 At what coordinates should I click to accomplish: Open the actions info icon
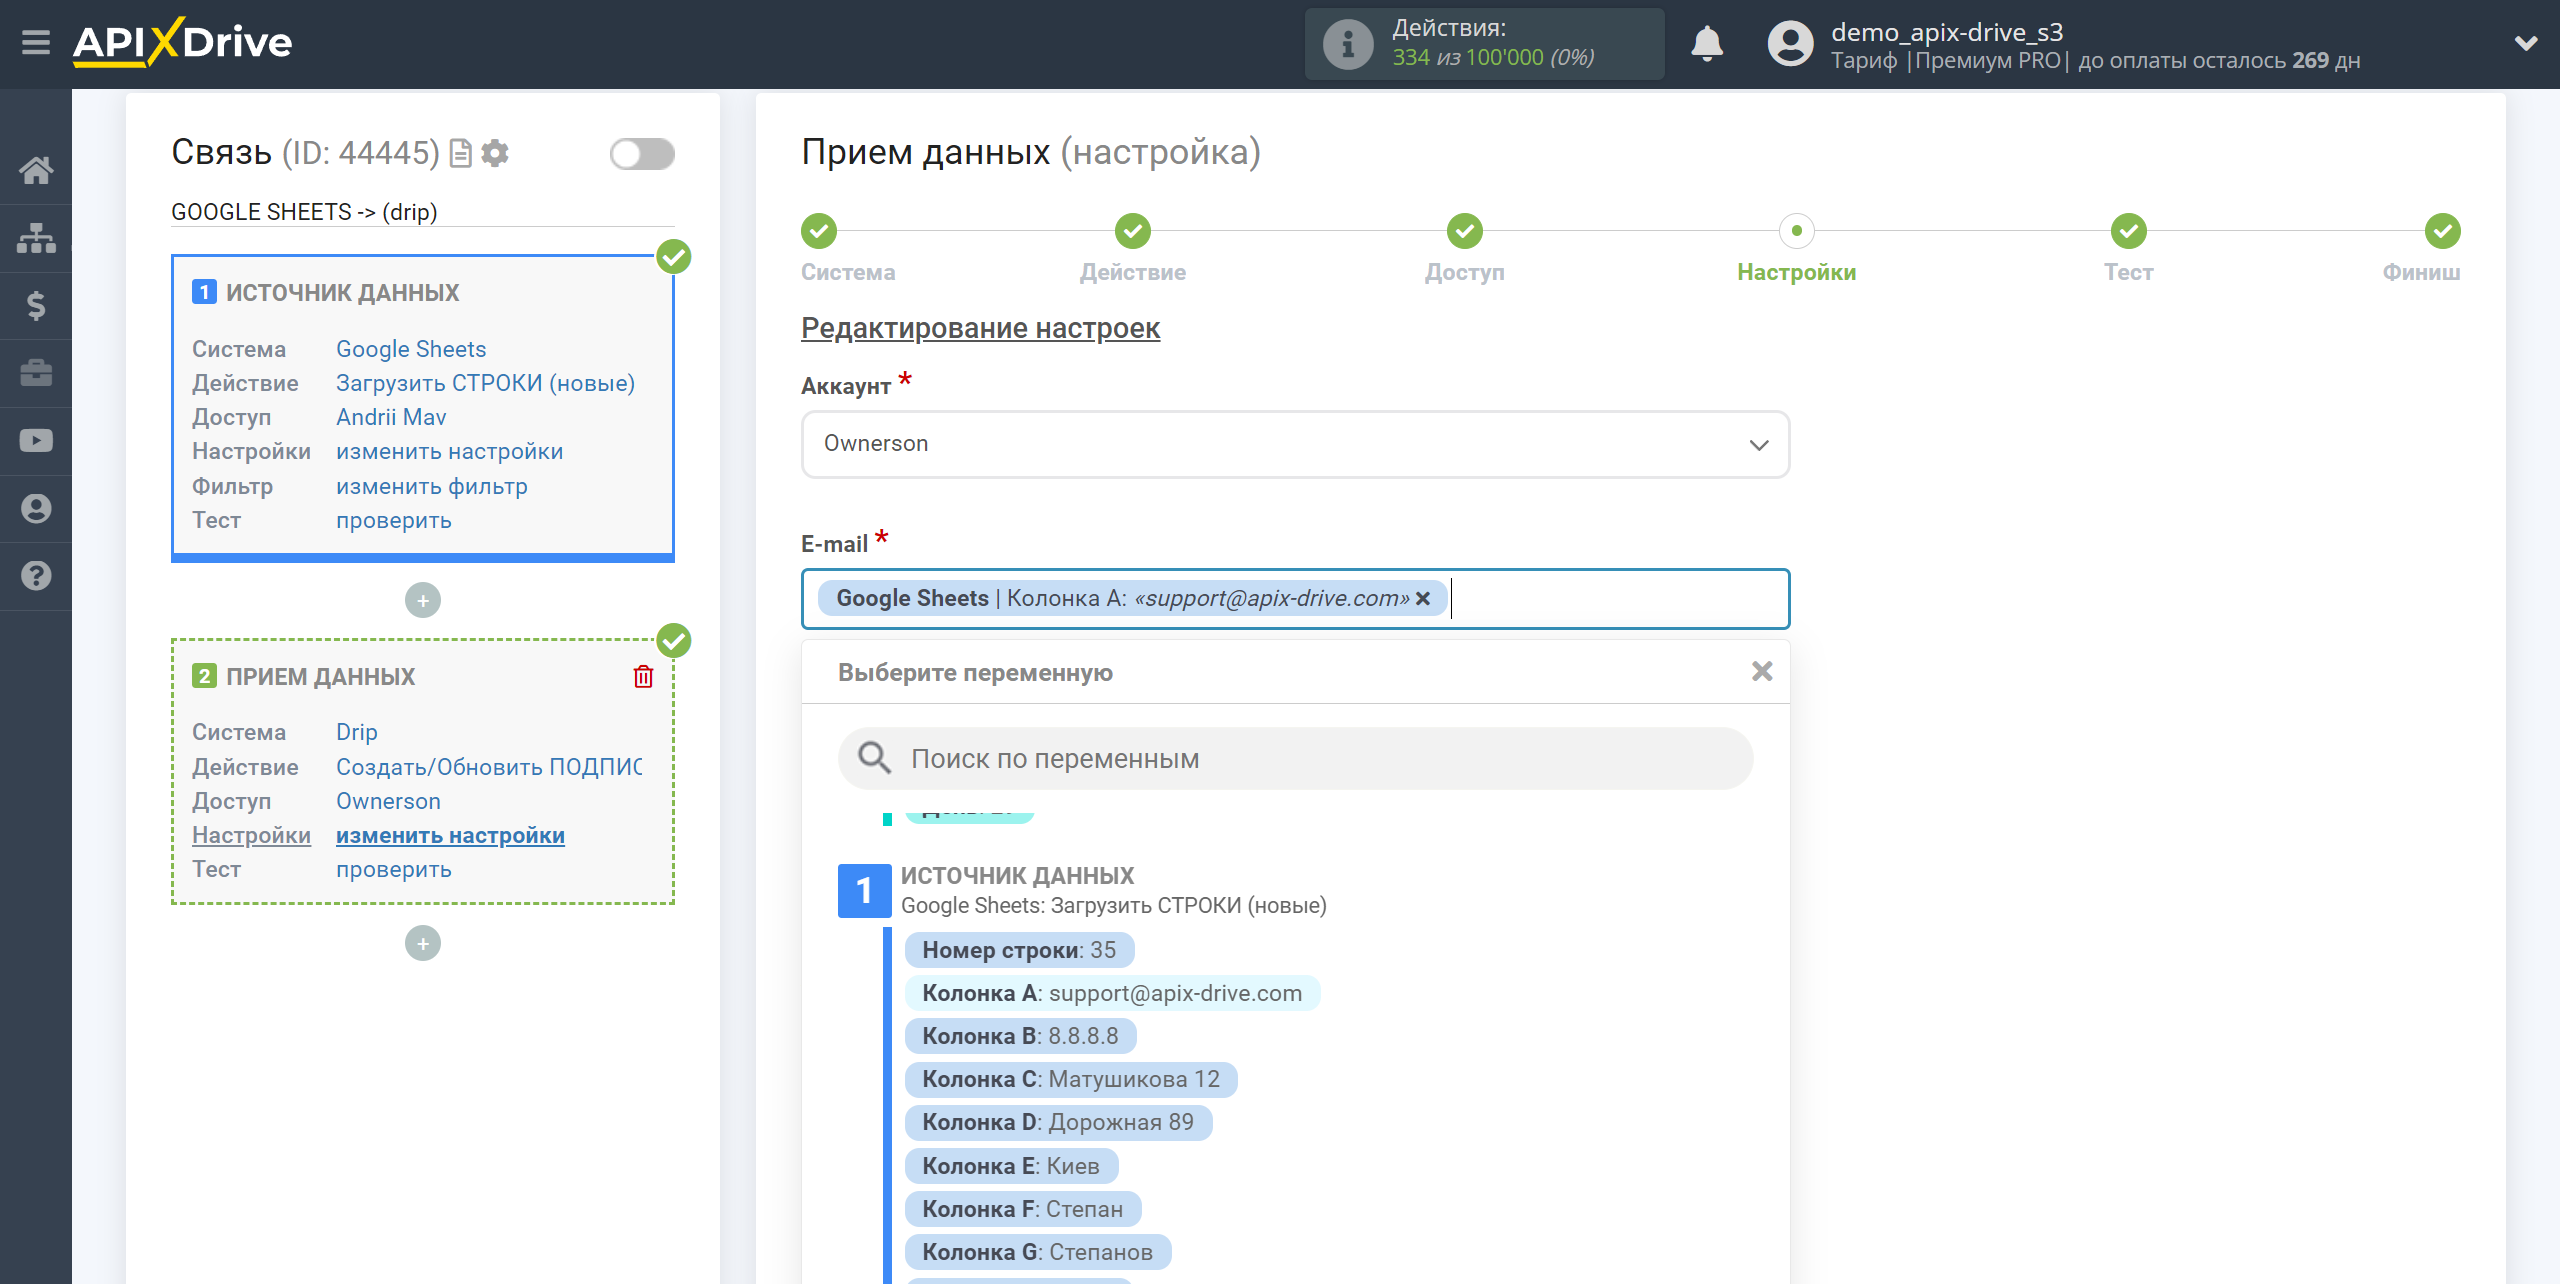click(1347, 44)
